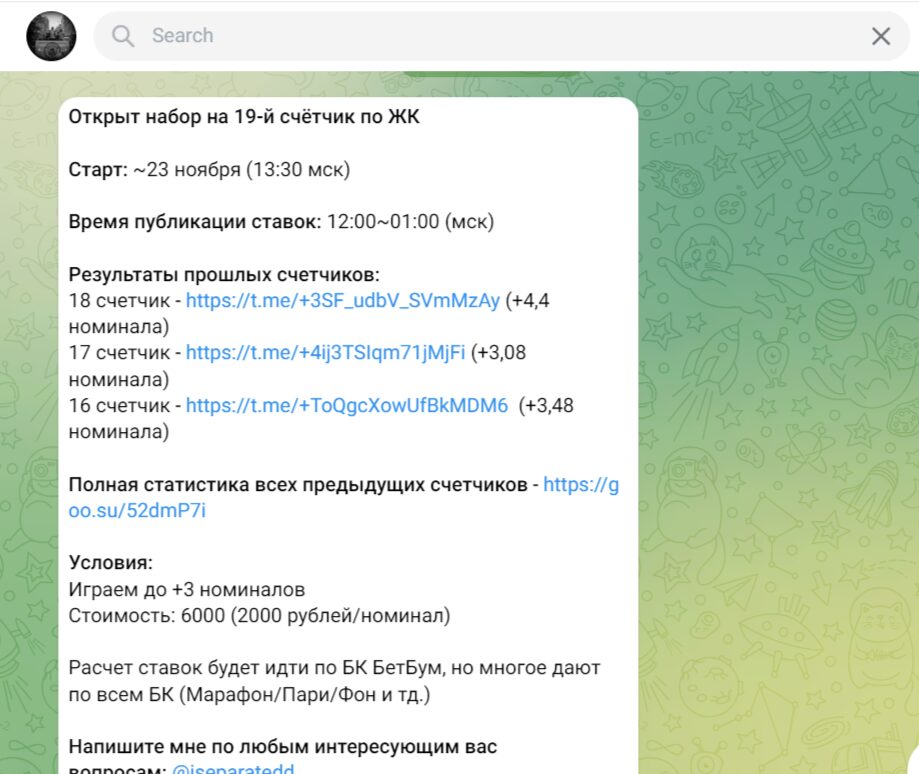Click the '18 счетчик' label
This screenshot has width=919, height=774.
[x=119, y=301]
